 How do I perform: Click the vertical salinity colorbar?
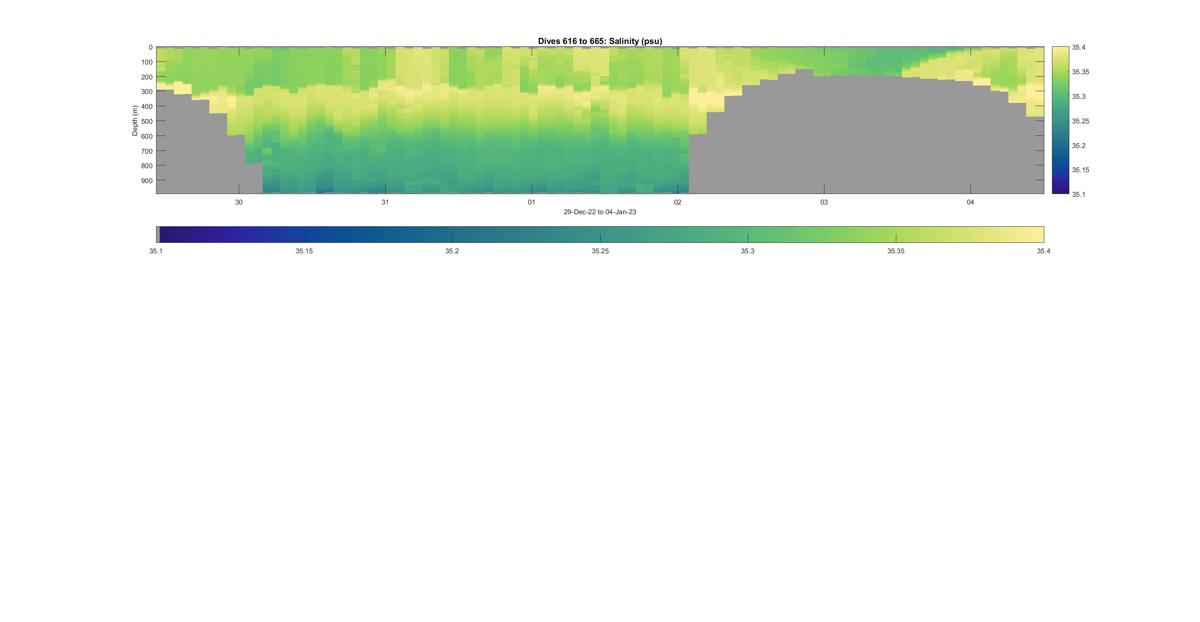click(x=1060, y=120)
